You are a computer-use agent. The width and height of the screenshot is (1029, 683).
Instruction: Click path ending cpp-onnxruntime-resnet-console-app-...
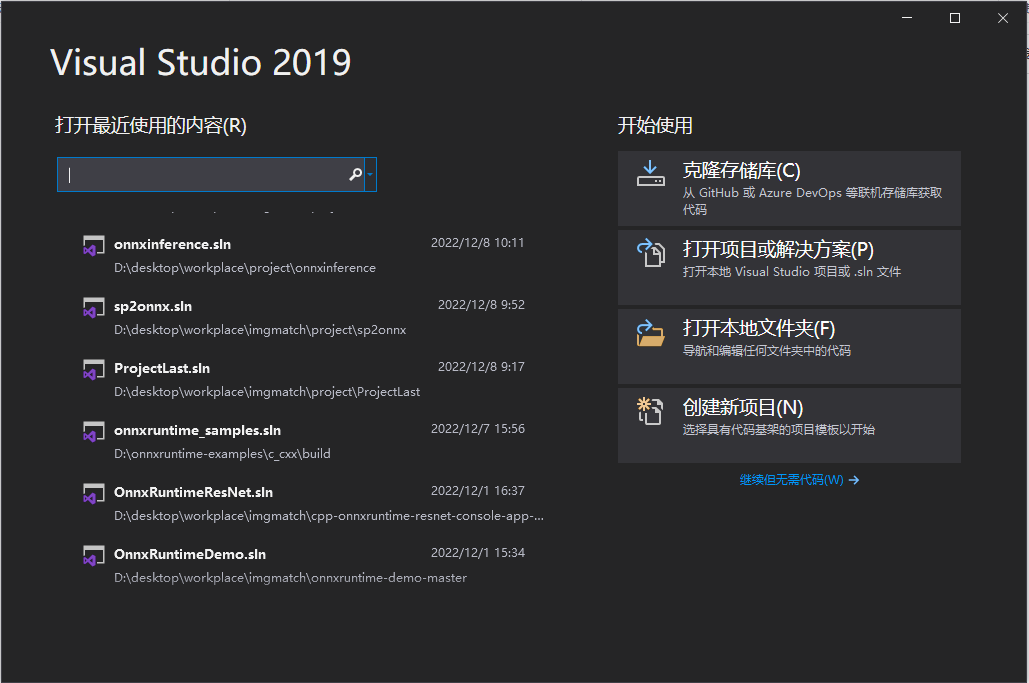[329, 516]
